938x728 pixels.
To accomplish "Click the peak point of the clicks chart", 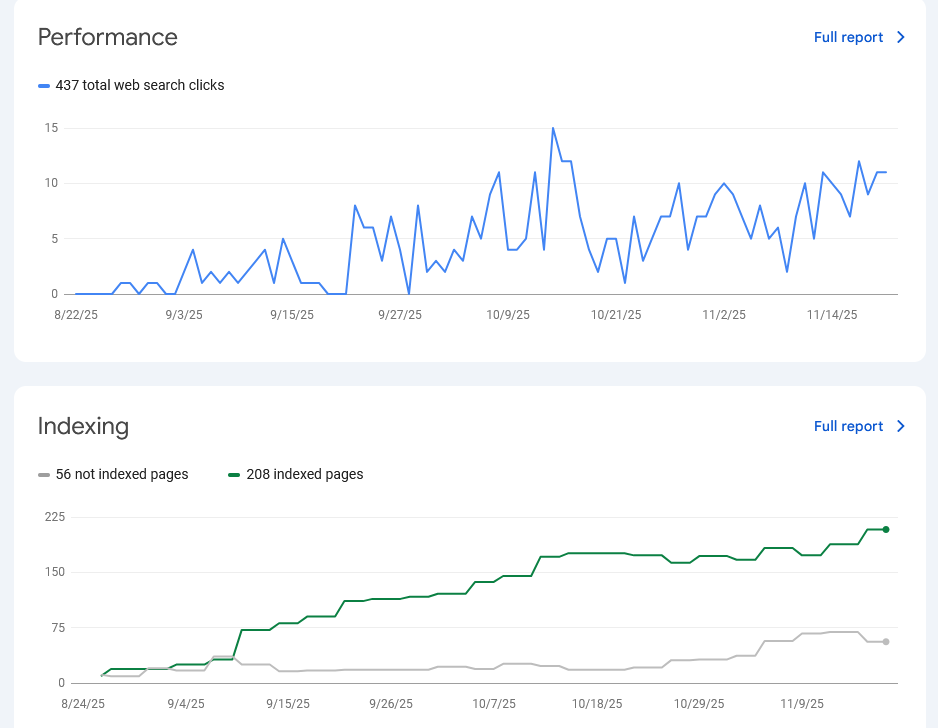I will [x=553, y=127].
